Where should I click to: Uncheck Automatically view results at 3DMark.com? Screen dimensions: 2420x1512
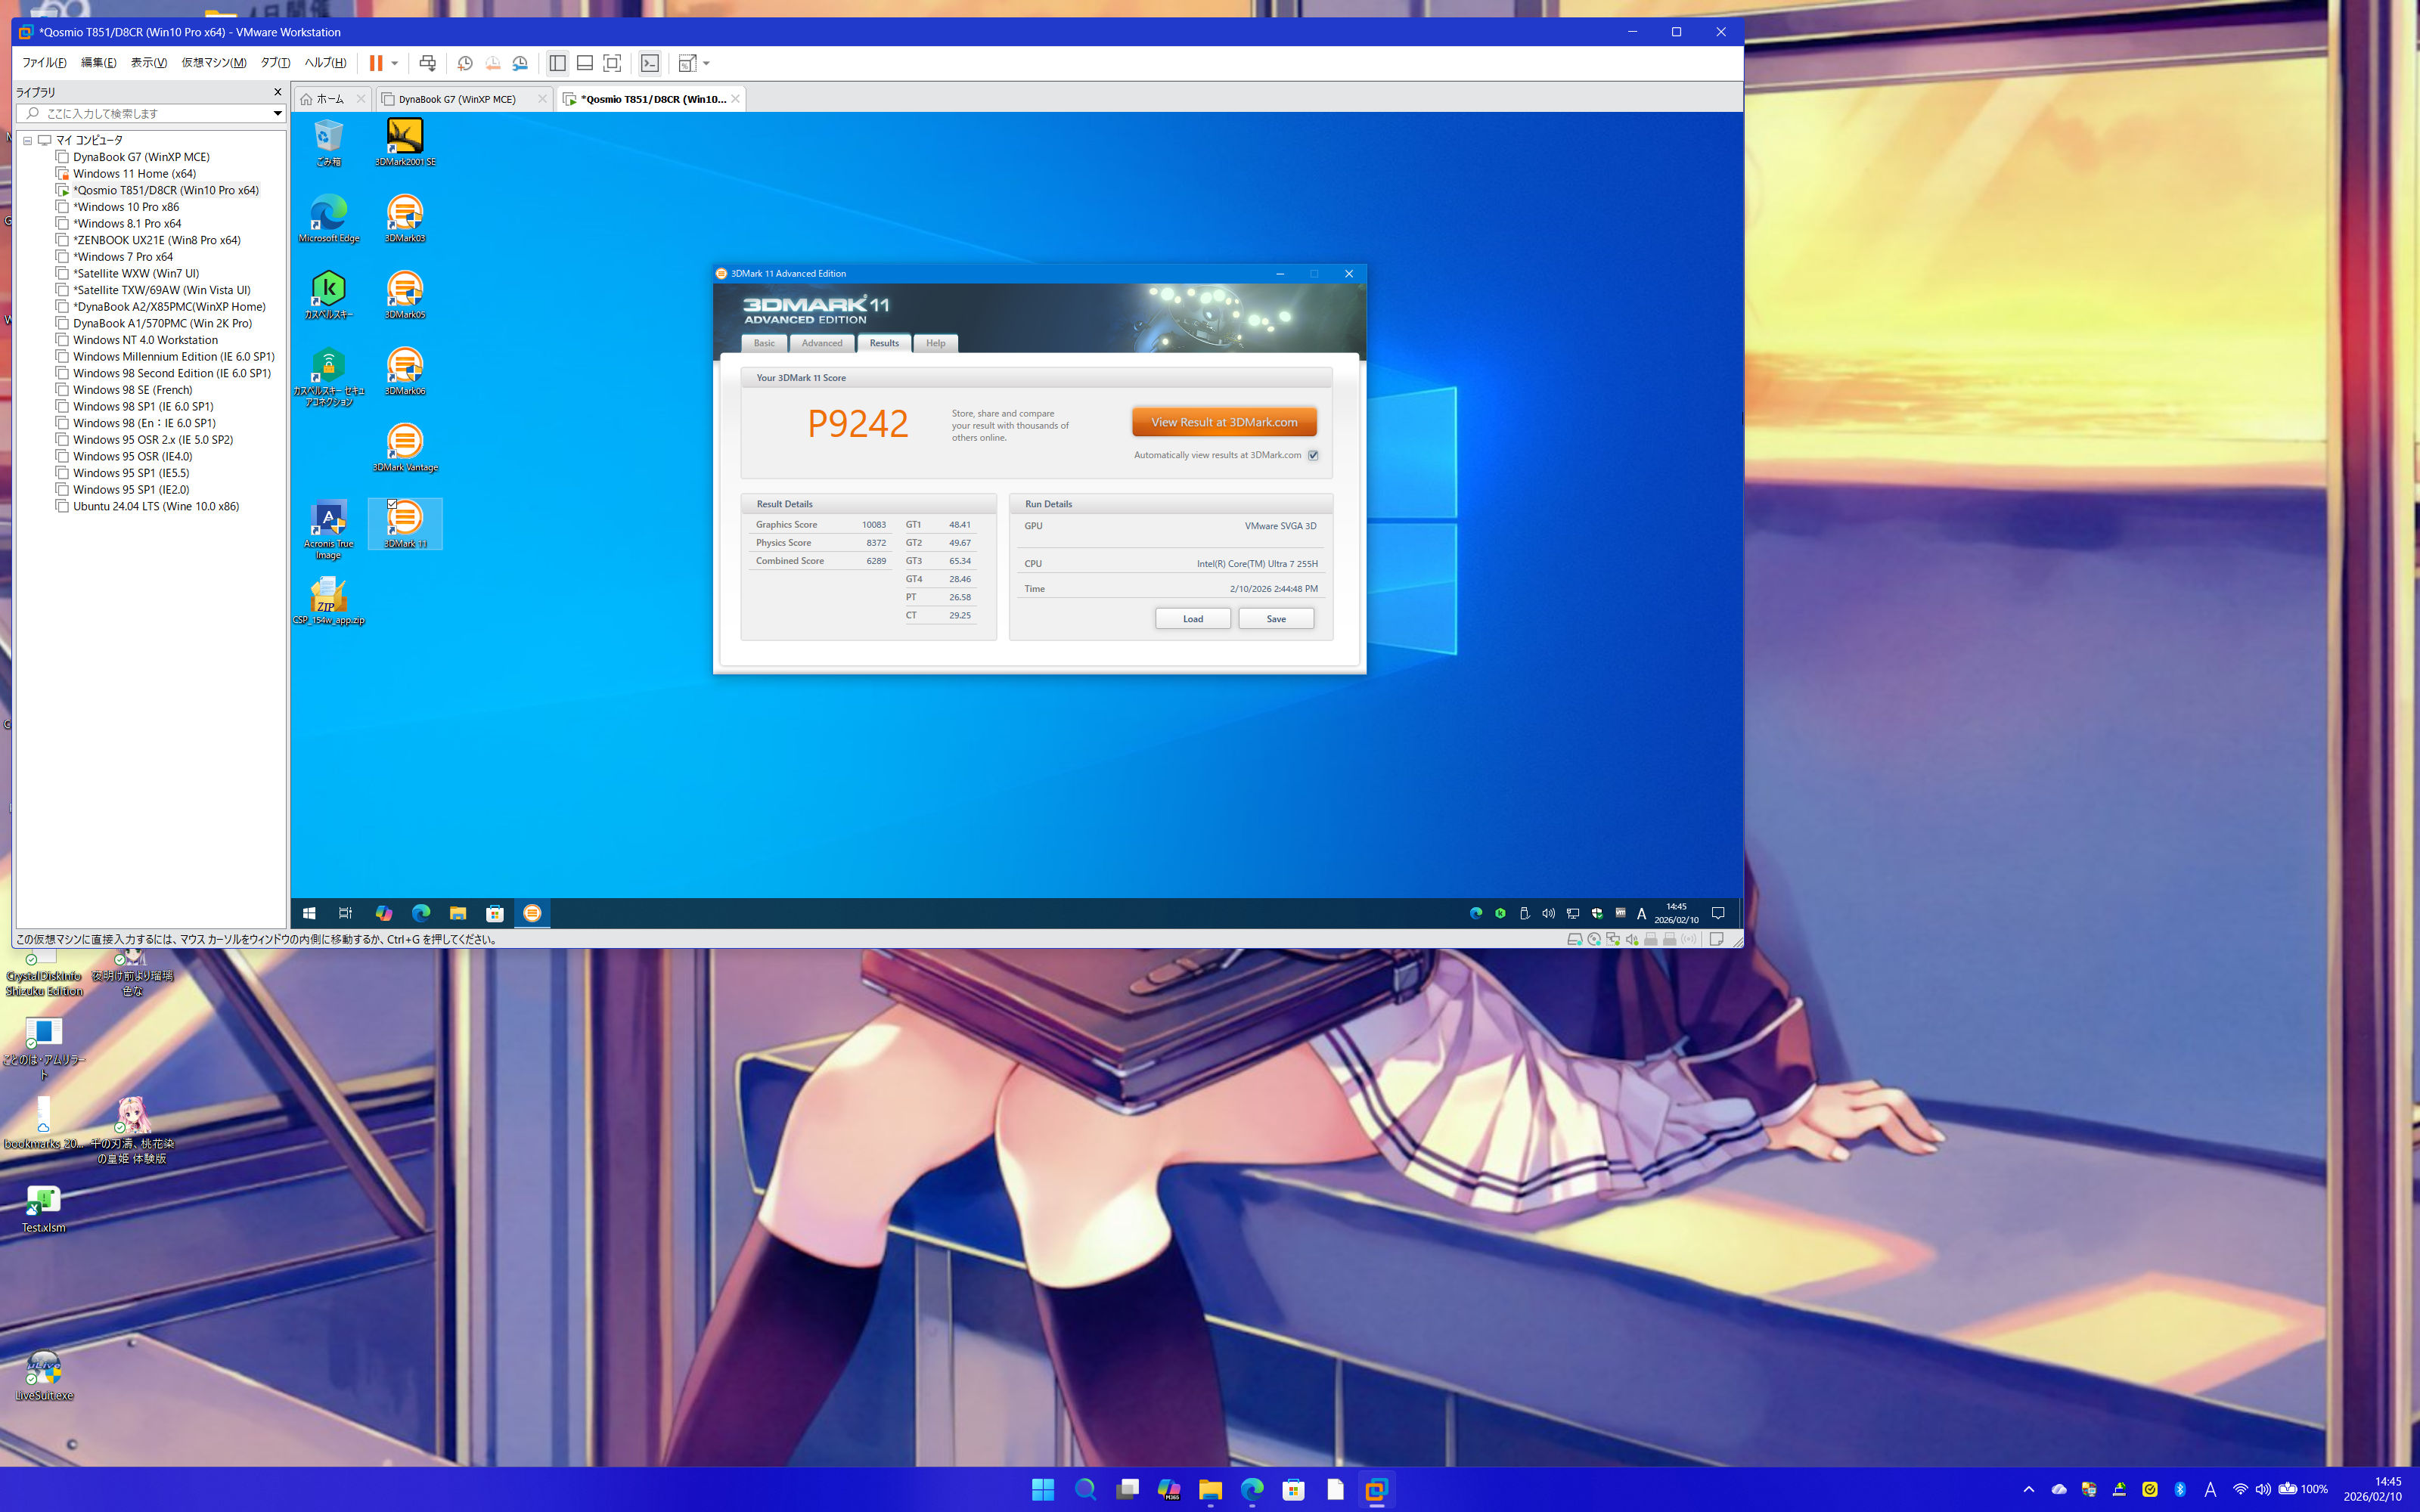click(1313, 455)
